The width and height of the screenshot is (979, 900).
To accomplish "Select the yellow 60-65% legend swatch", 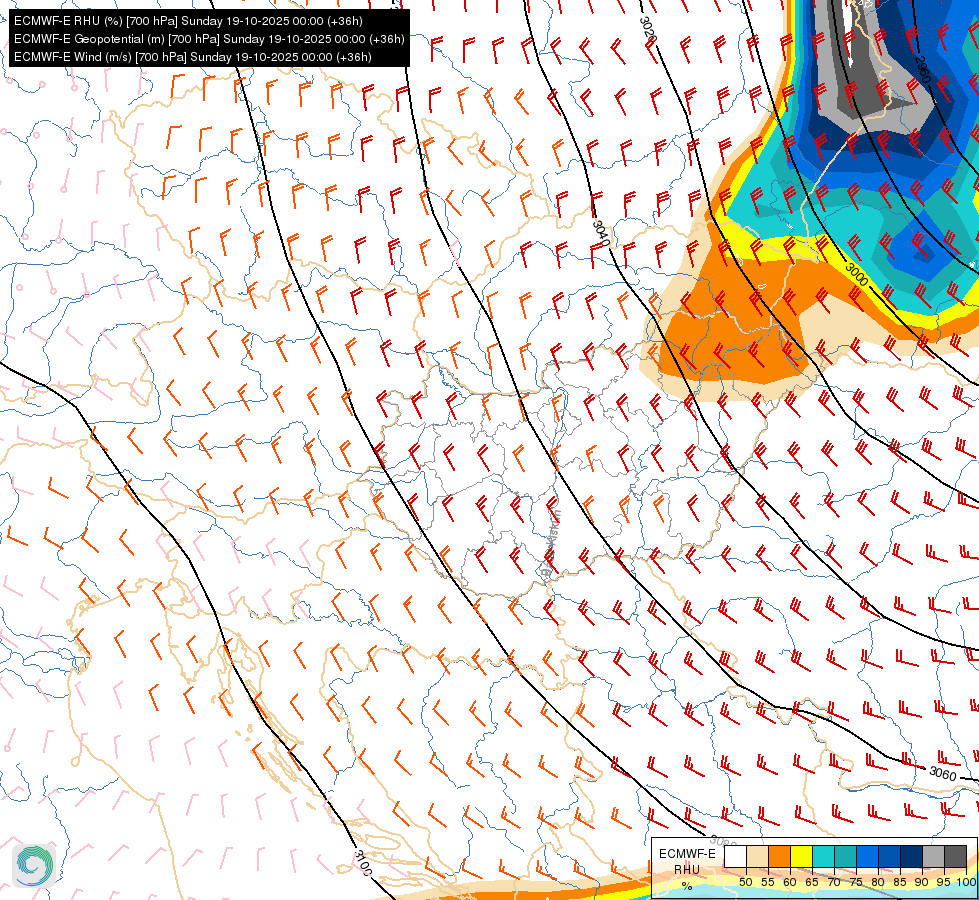I will [801, 856].
